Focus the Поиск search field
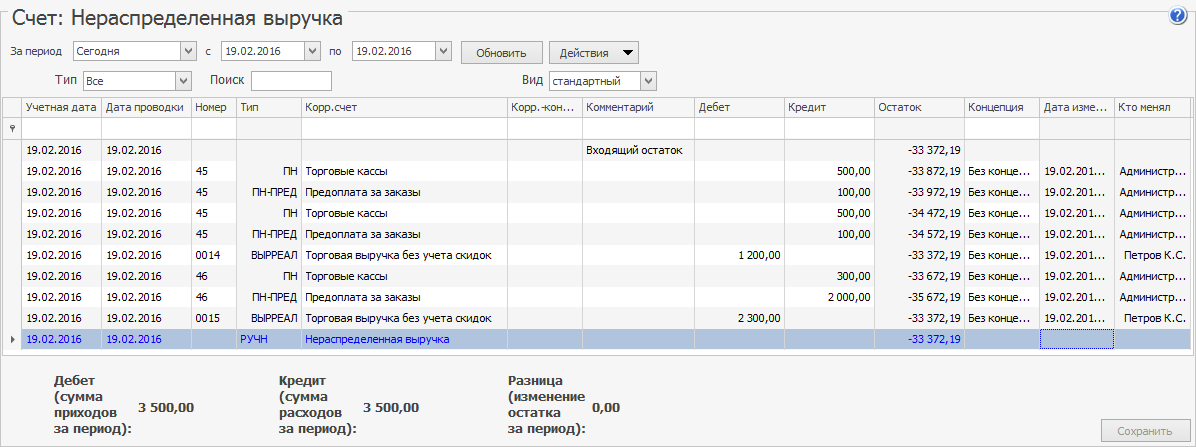The image size is (1196, 447). click(x=291, y=81)
